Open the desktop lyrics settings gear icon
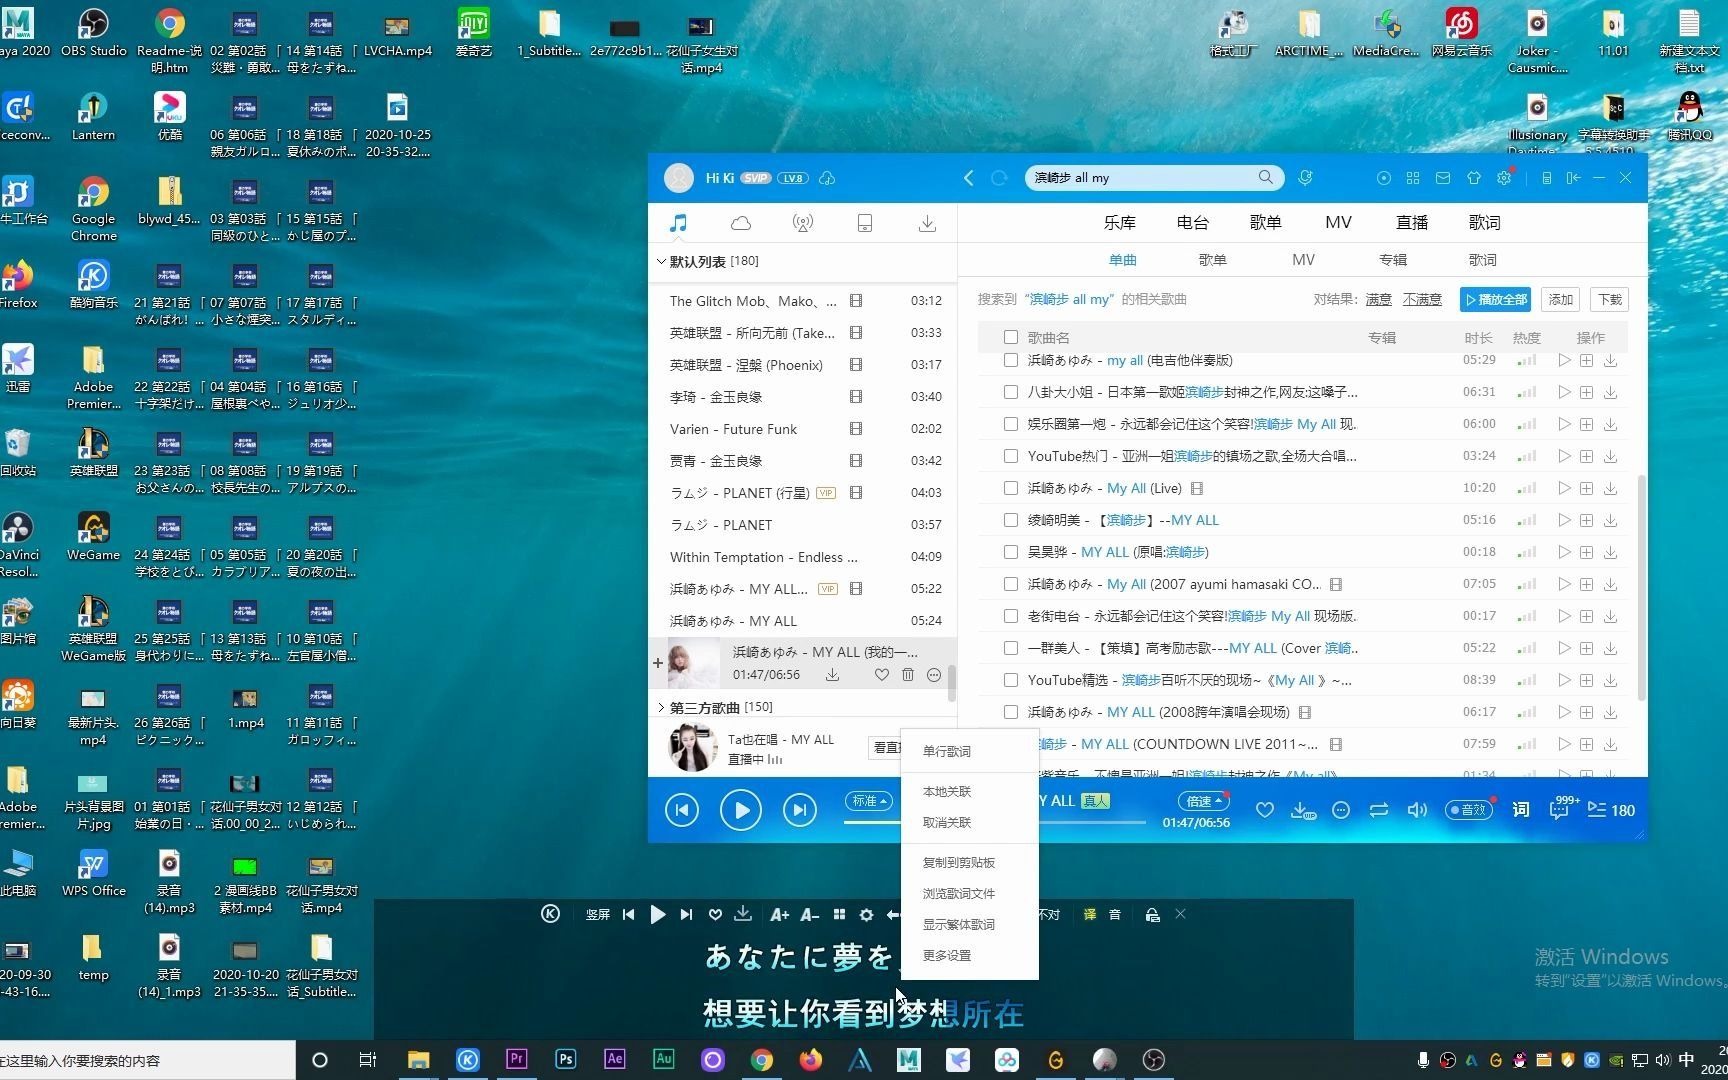 coord(866,914)
